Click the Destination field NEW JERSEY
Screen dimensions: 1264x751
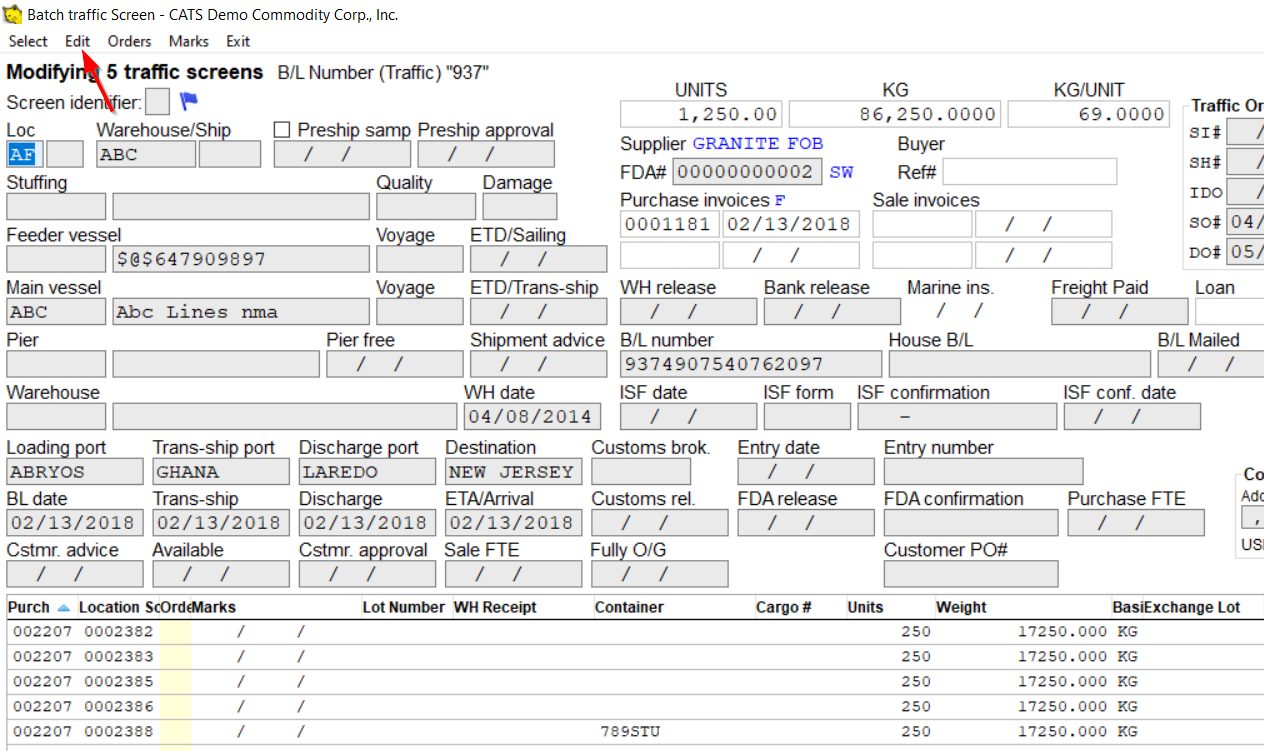point(513,471)
